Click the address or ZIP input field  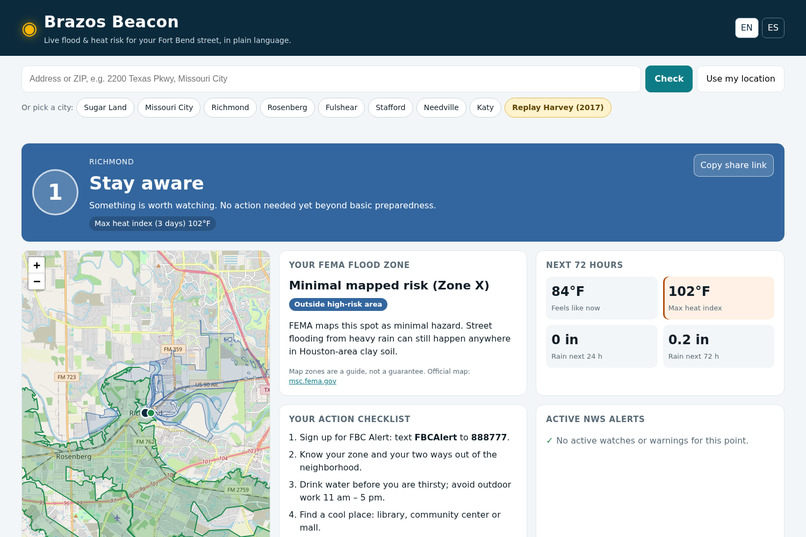331,79
